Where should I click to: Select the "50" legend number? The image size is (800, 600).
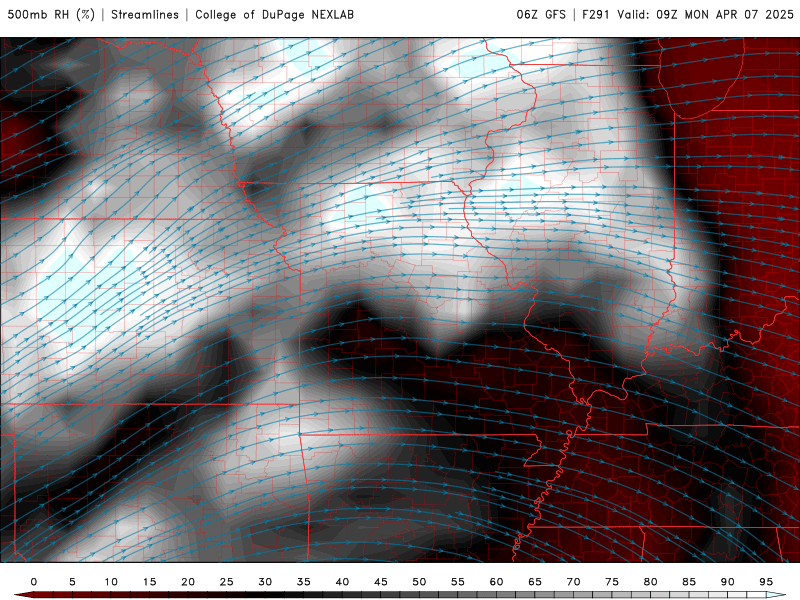tap(419, 582)
